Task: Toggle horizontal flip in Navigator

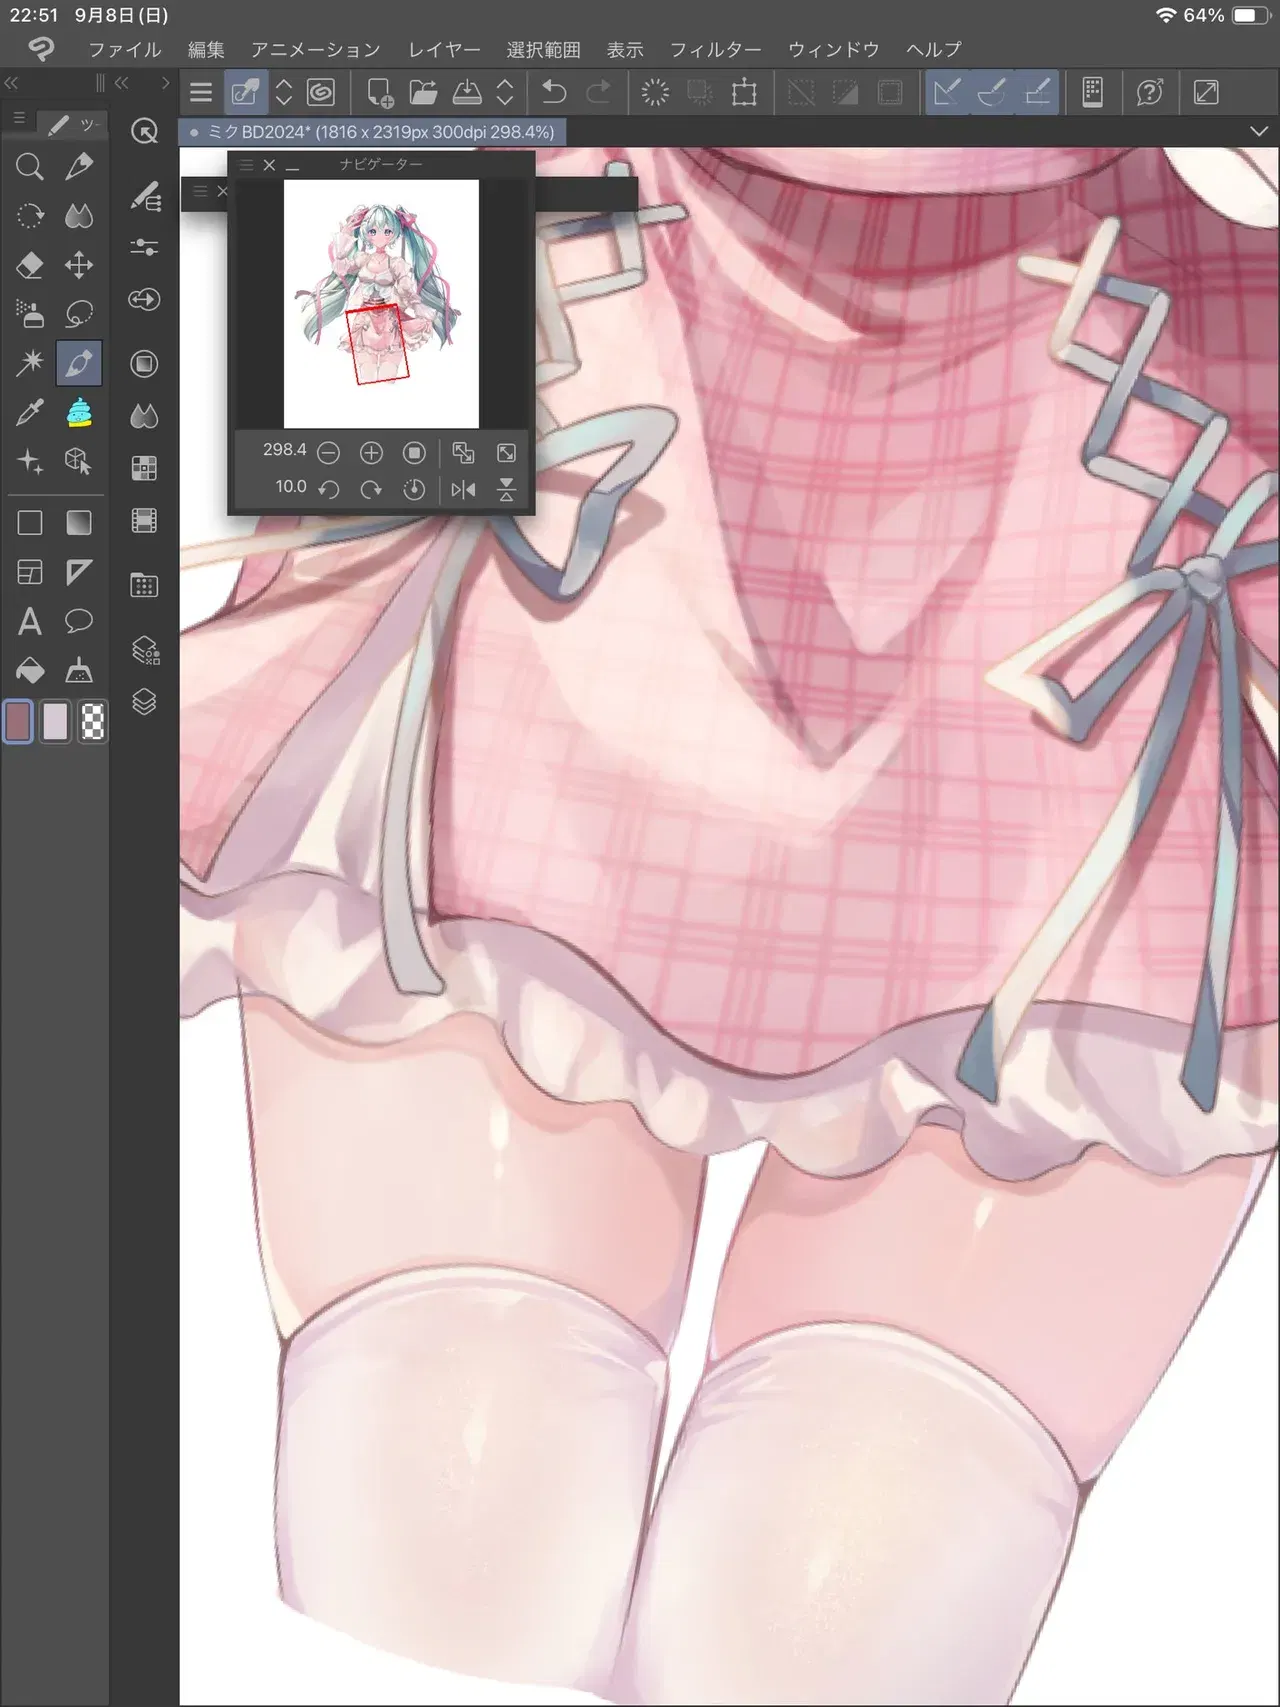Action: pos(463,489)
